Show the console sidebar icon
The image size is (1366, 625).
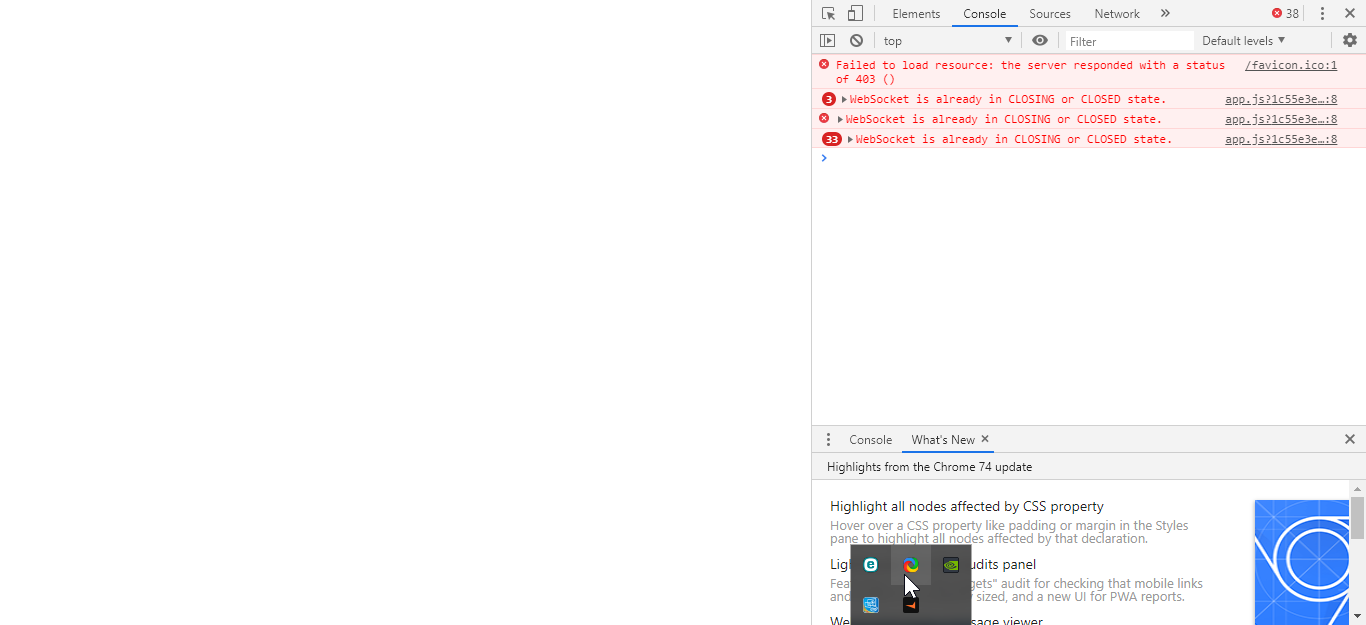(827, 40)
